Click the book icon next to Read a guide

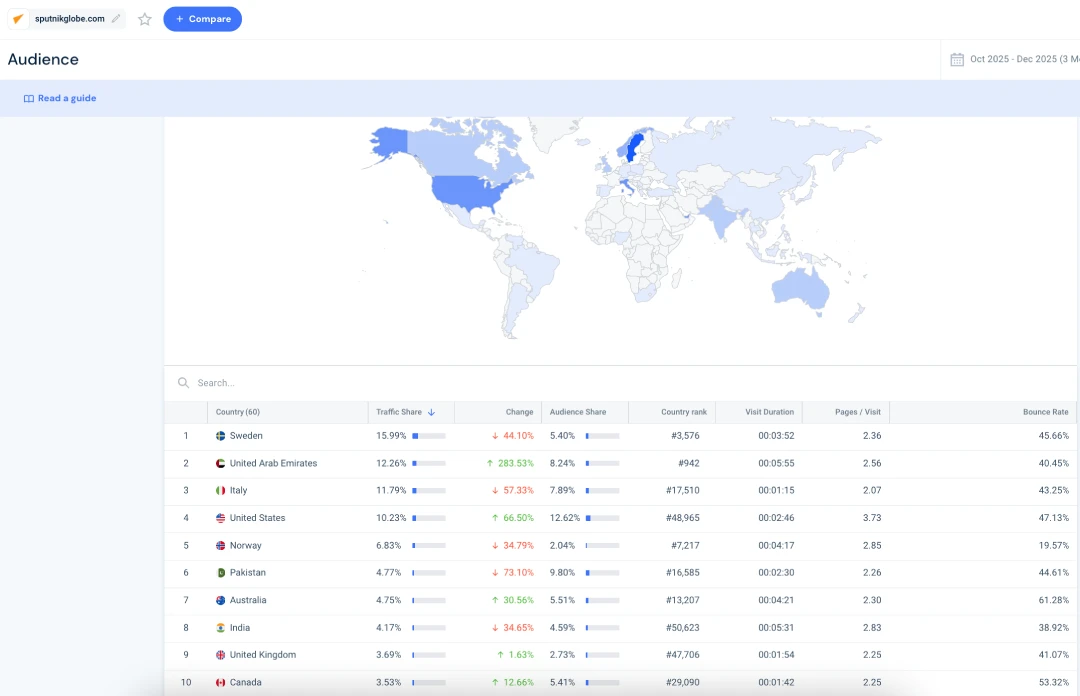(29, 99)
